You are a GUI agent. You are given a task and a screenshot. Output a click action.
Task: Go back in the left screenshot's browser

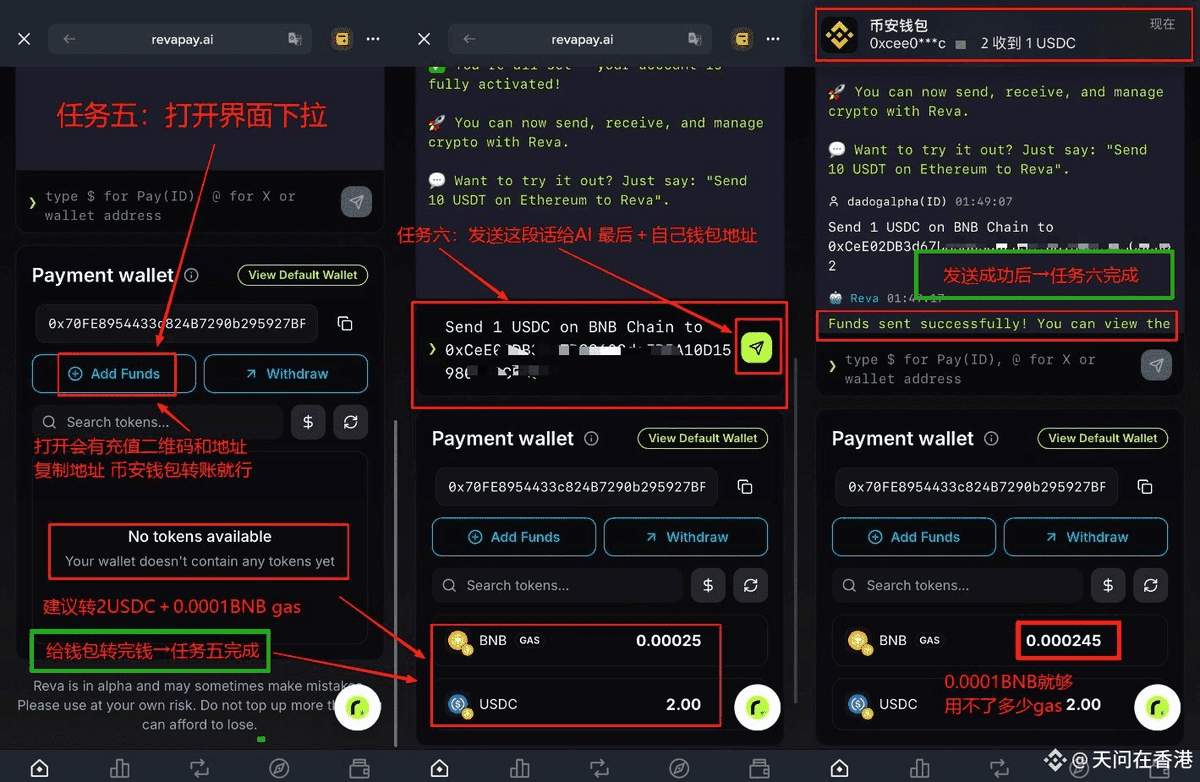tap(69, 40)
